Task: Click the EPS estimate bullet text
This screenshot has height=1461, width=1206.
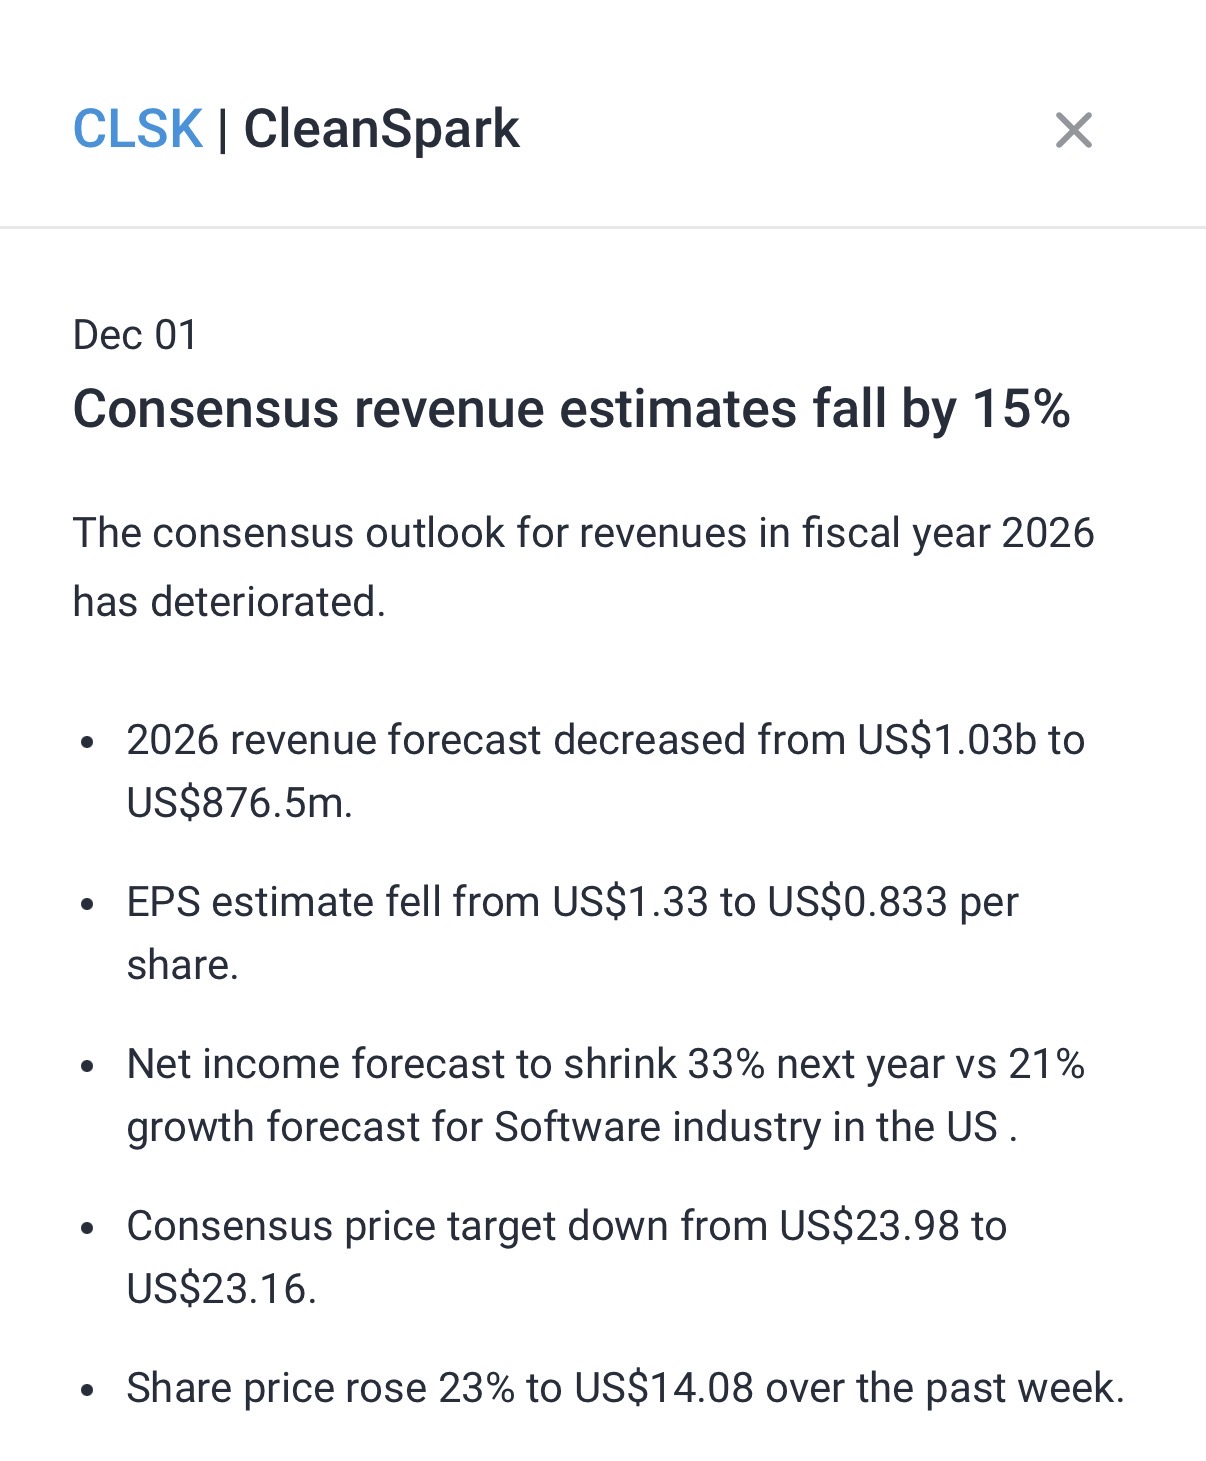Action: (572, 932)
